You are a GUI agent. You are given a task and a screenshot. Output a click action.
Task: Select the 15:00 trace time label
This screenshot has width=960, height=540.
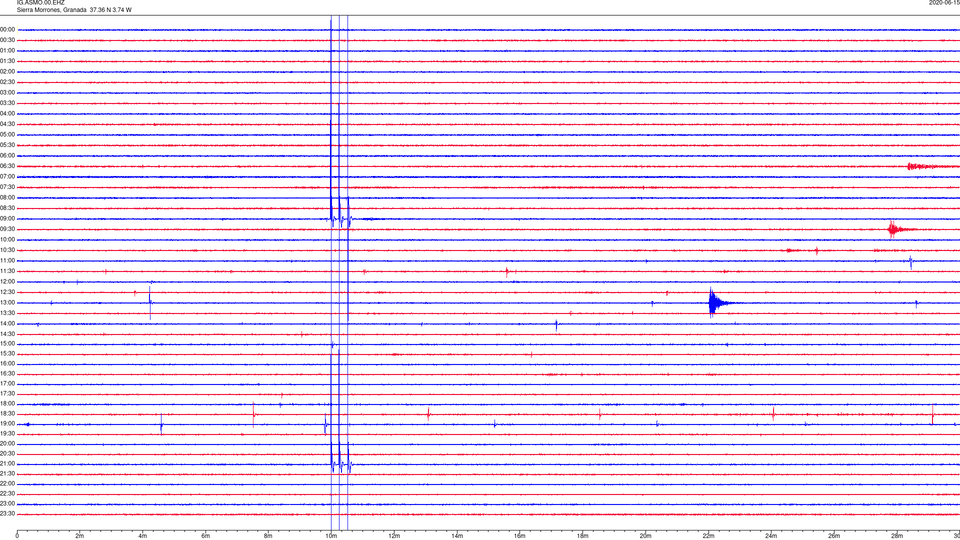pyautogui.click(x=7, y=343)
